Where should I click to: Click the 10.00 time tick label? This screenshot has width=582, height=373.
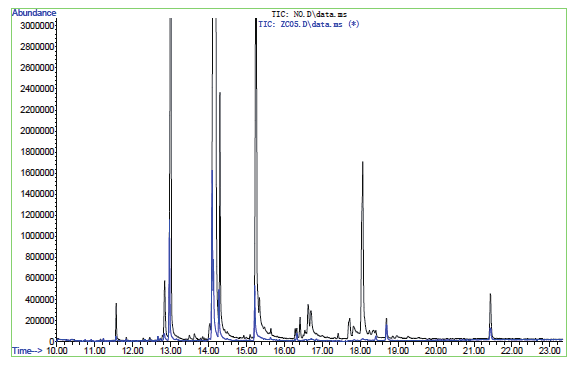(x=57, y=351)
